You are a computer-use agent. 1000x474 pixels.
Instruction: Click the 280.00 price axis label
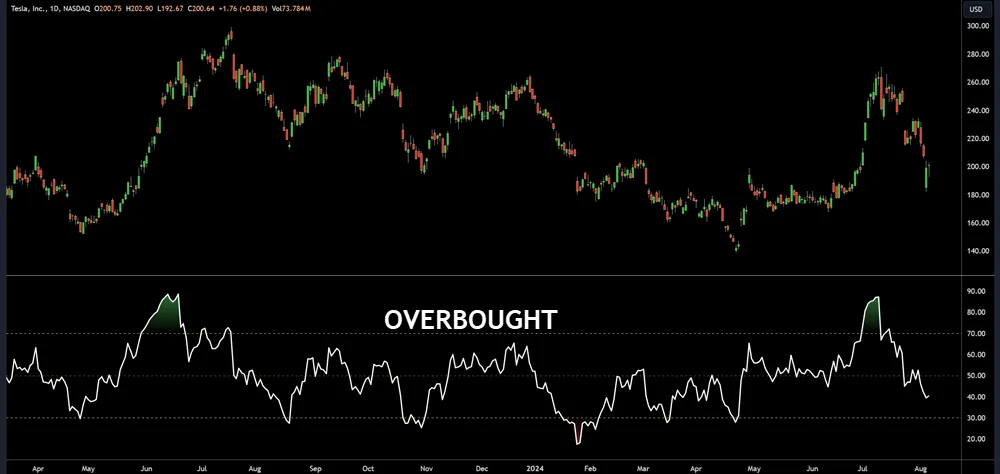tap(980, 54)
